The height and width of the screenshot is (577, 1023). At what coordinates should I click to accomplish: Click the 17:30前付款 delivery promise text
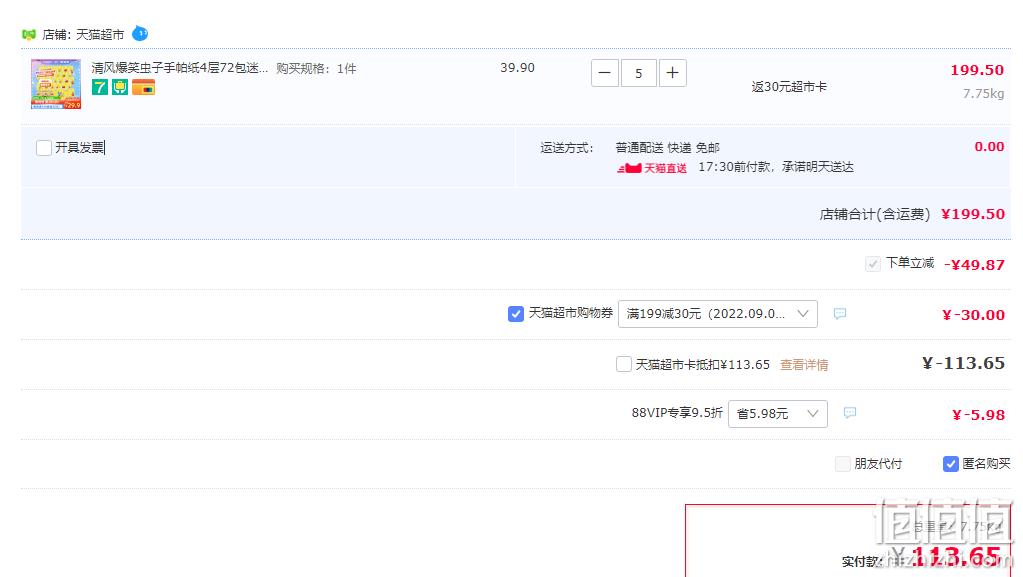click(776, 167)
